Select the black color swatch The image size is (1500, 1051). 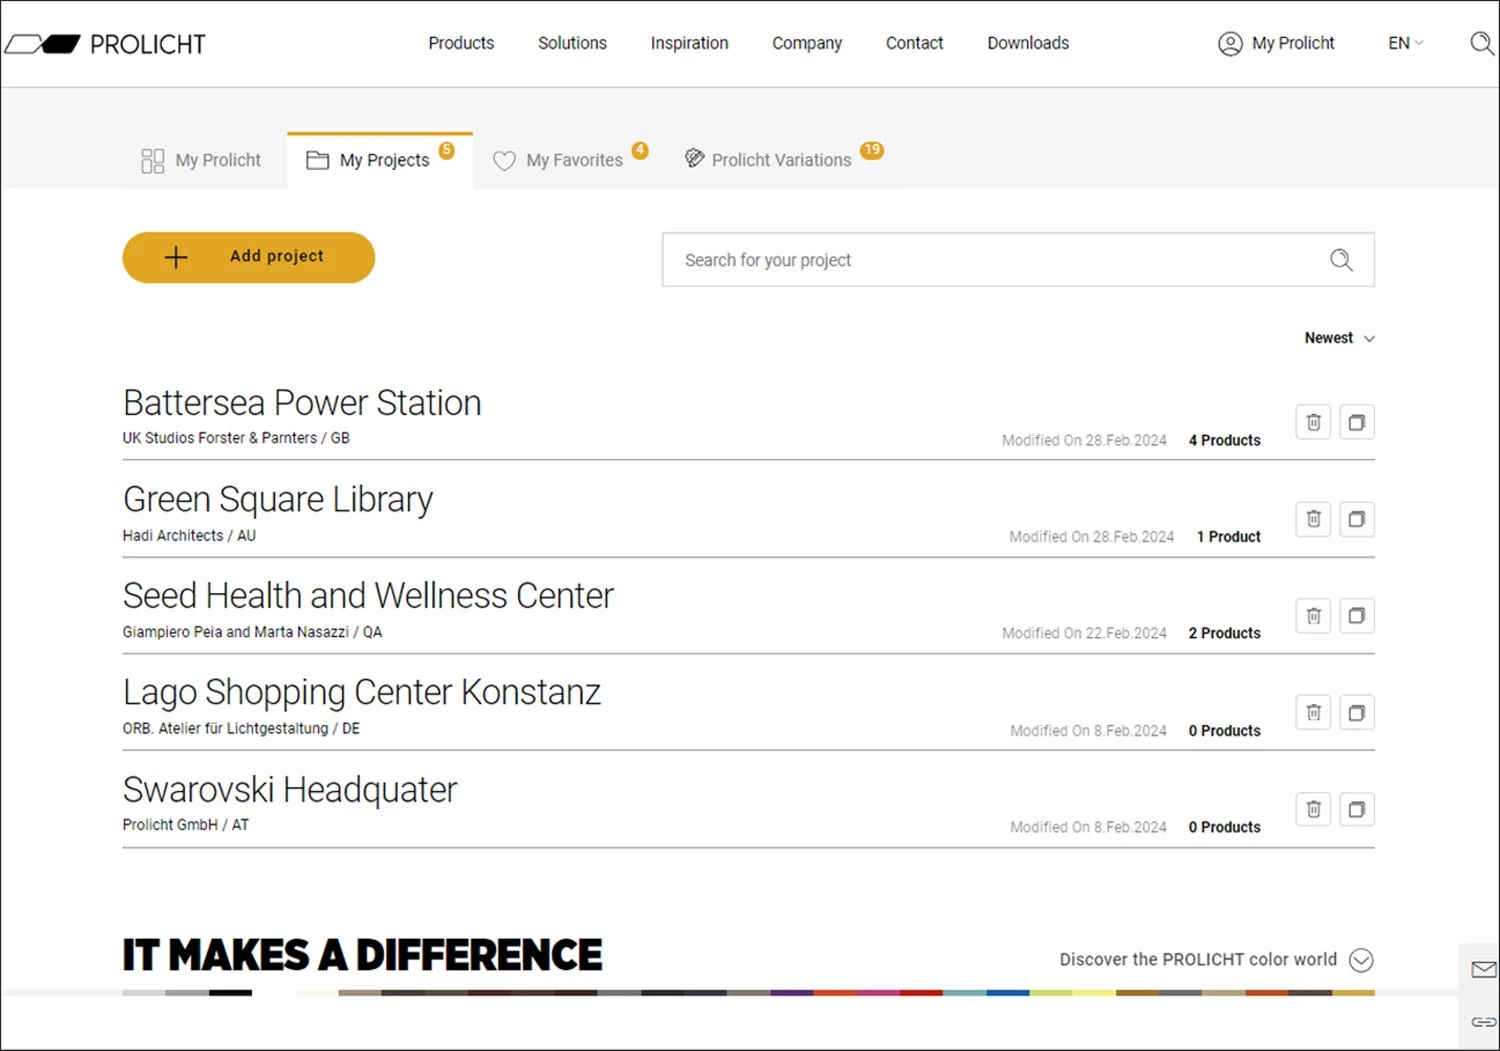pyautogui.click(x=230, y=993)
